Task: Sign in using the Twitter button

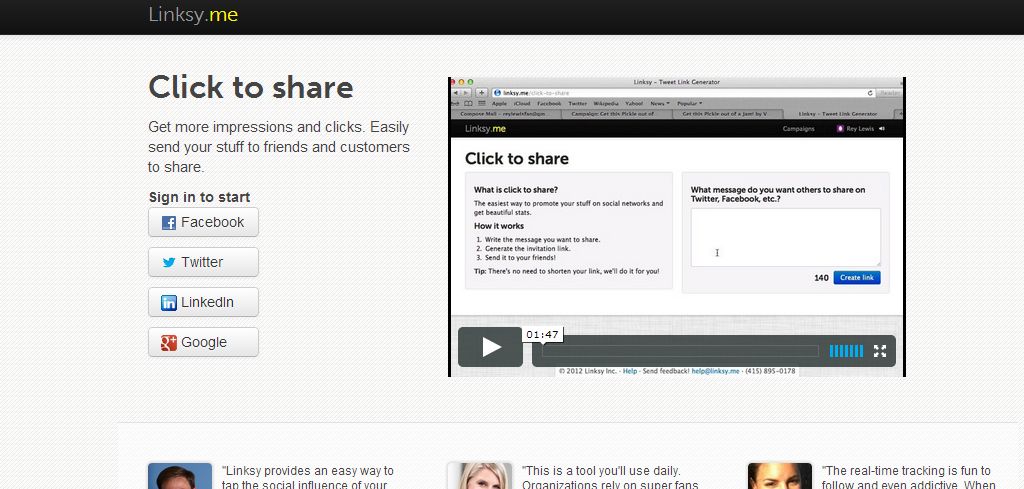Action: [x=203, y=262]
